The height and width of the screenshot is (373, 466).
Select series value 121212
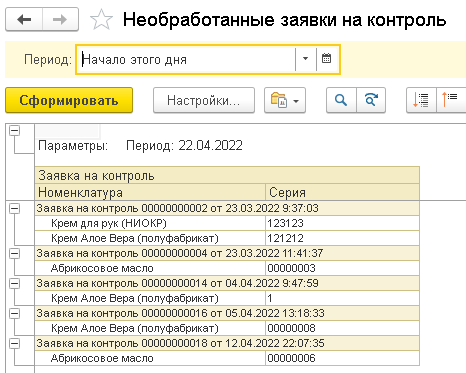coord(342,238)
